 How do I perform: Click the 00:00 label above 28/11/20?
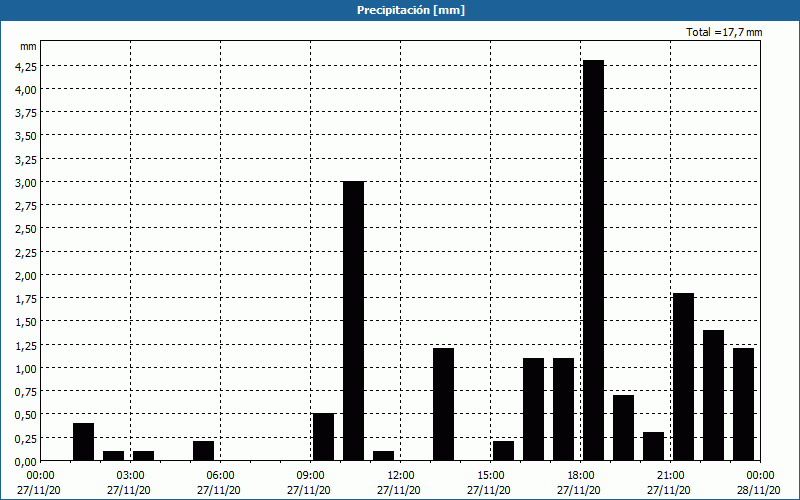(760, 476)
